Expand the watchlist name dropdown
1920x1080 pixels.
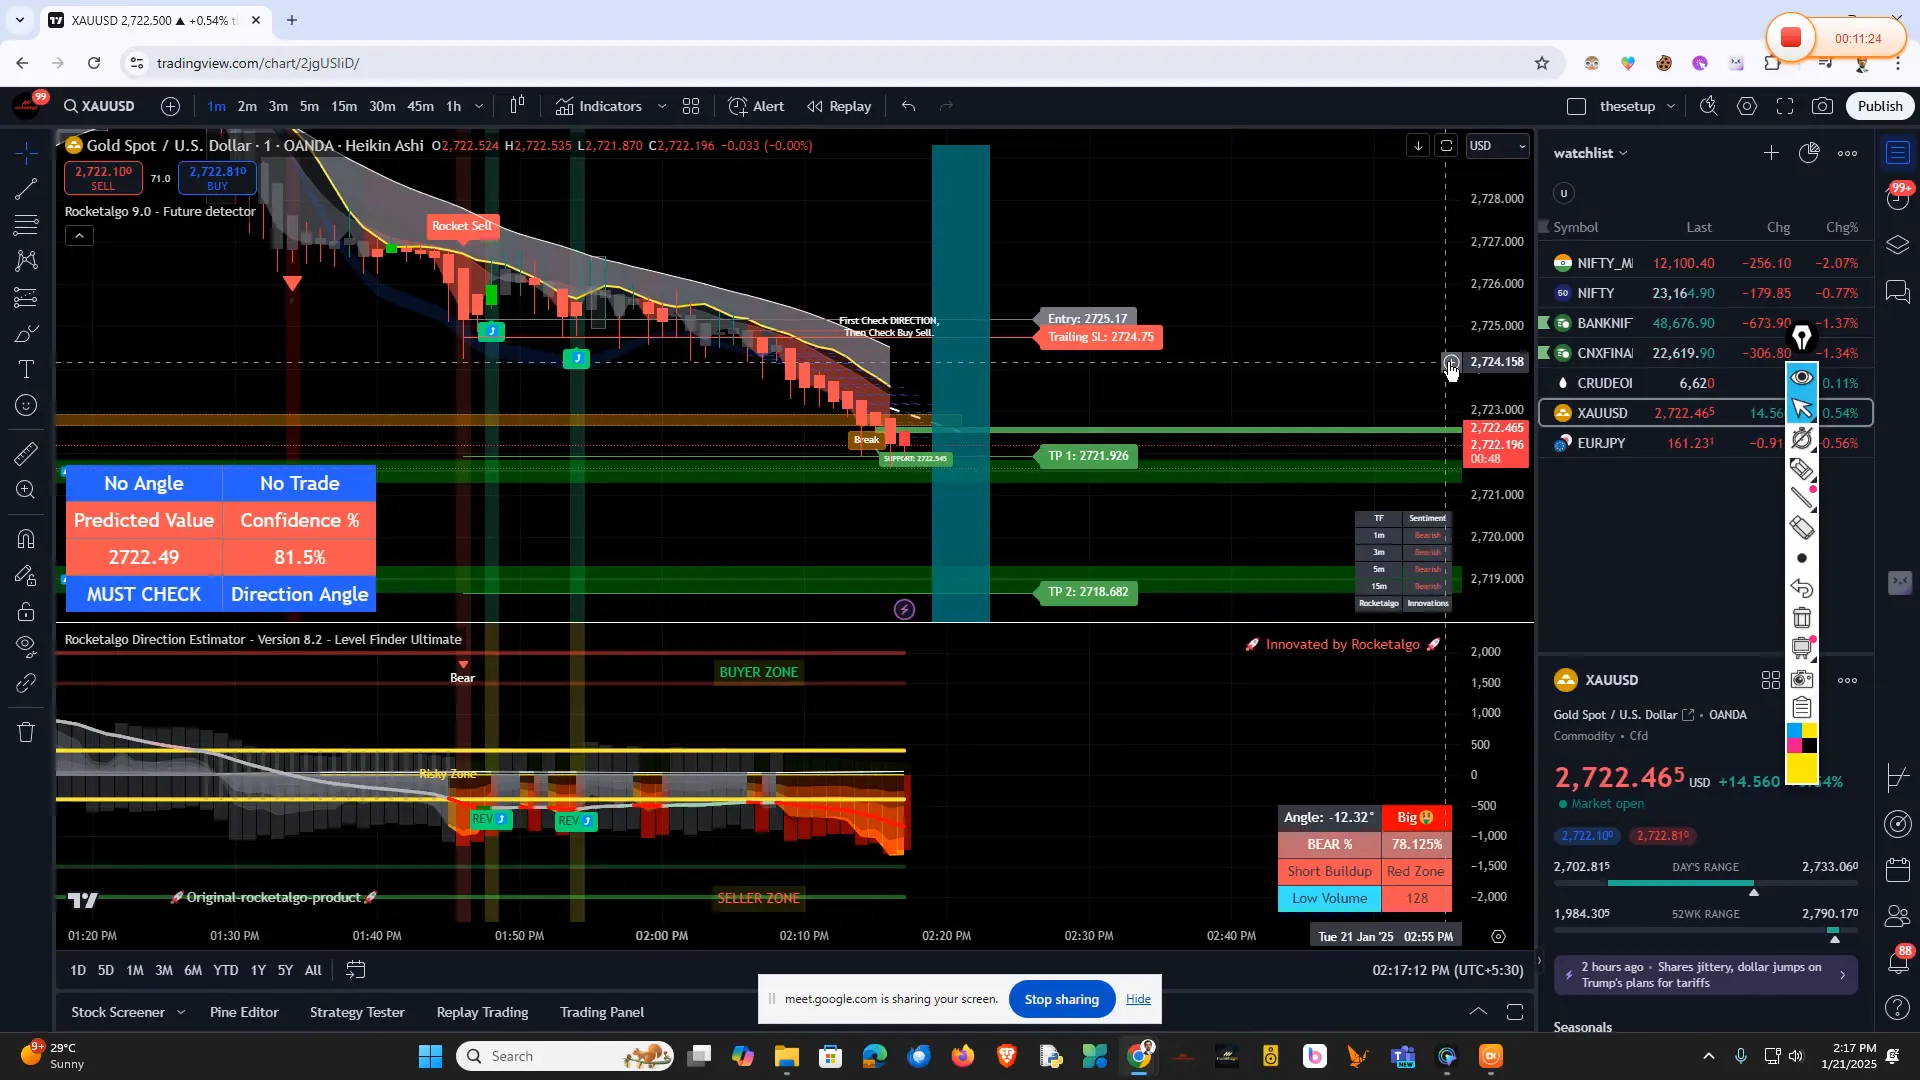(x=1590, y=153)
